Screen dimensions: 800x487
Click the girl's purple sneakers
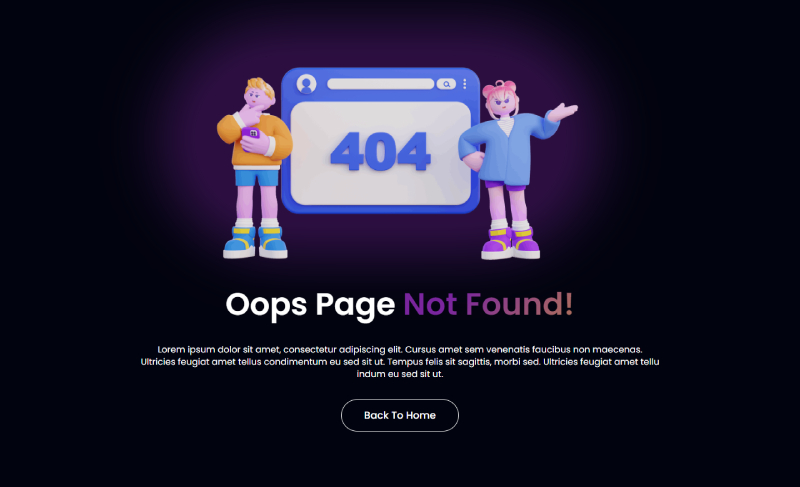(510, 244)
